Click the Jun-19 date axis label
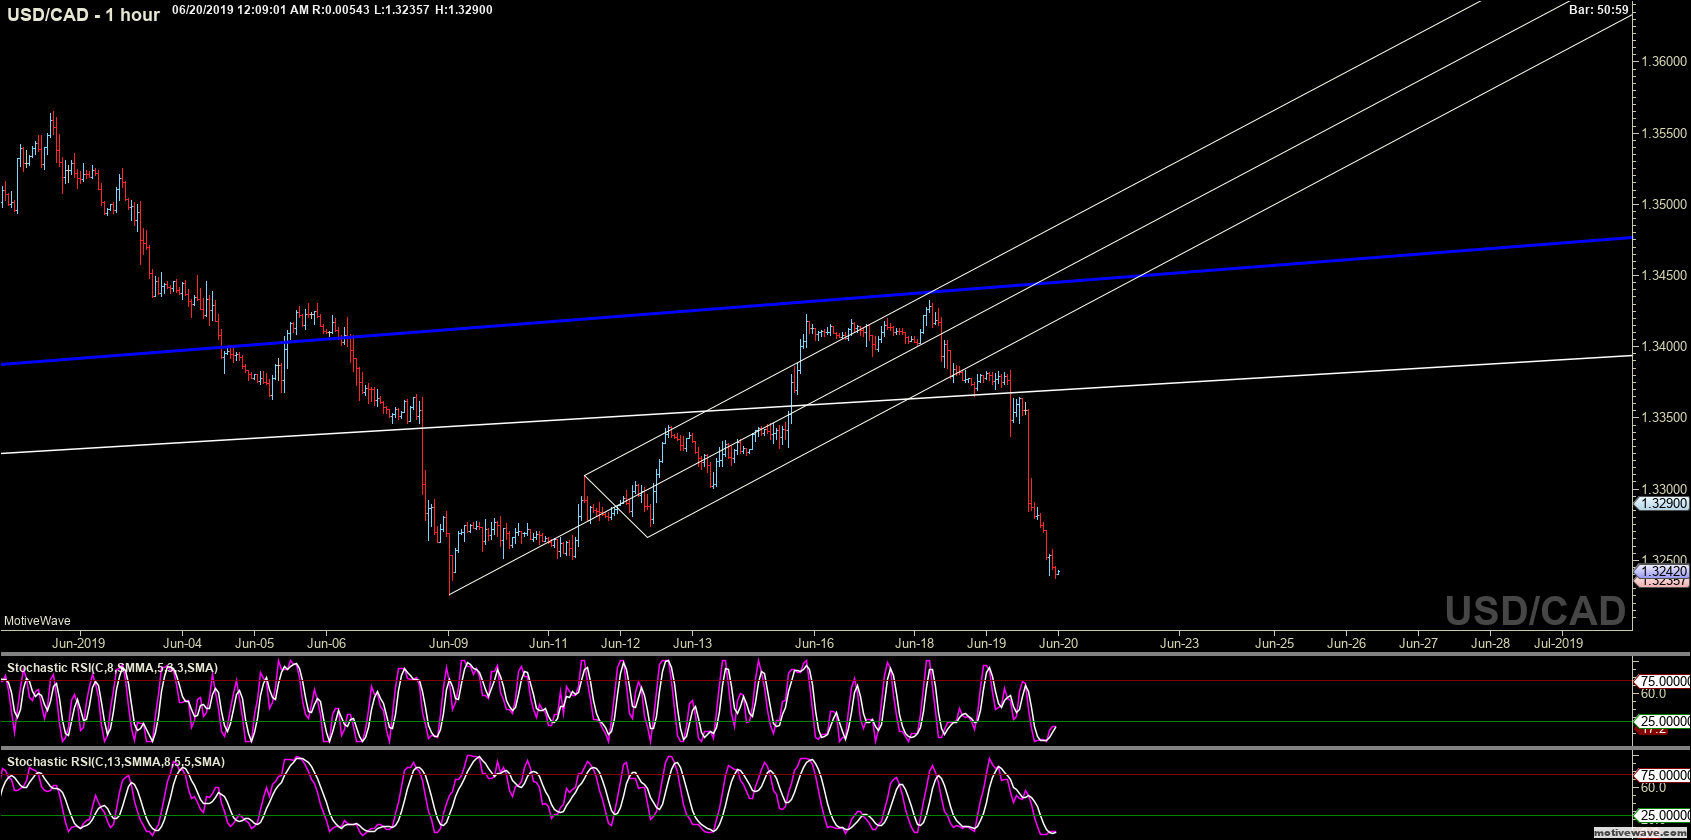Screen dimensions: 1691x840 coord(986,643)
